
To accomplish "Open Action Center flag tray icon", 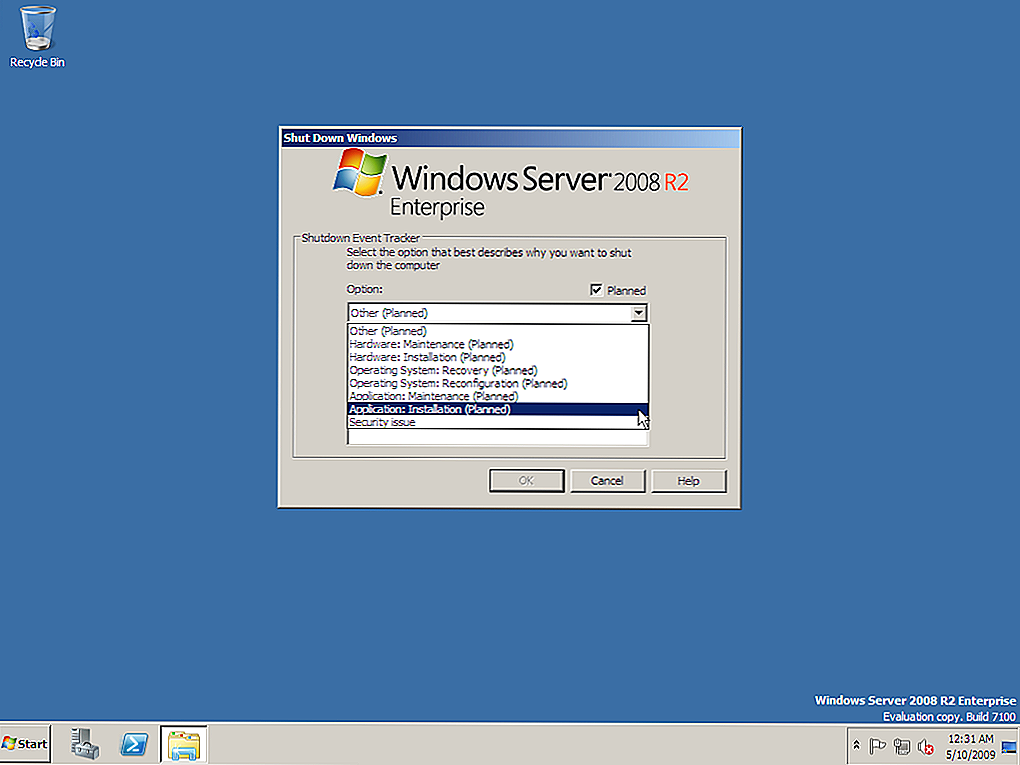I will click(878, 745).
